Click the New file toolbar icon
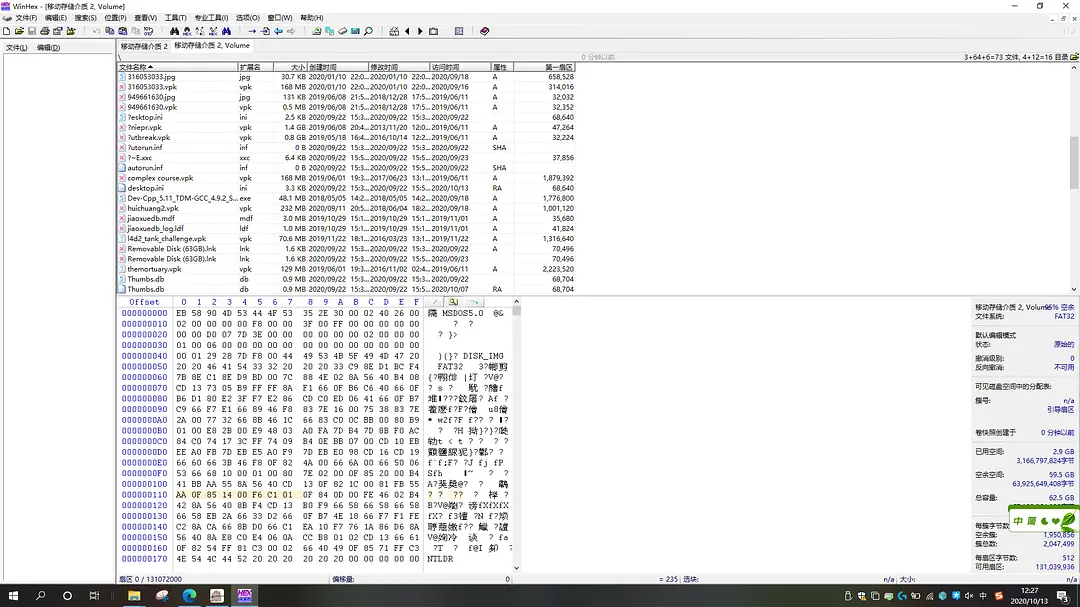This screenshot has width=1080, height=607. point(6,31)
